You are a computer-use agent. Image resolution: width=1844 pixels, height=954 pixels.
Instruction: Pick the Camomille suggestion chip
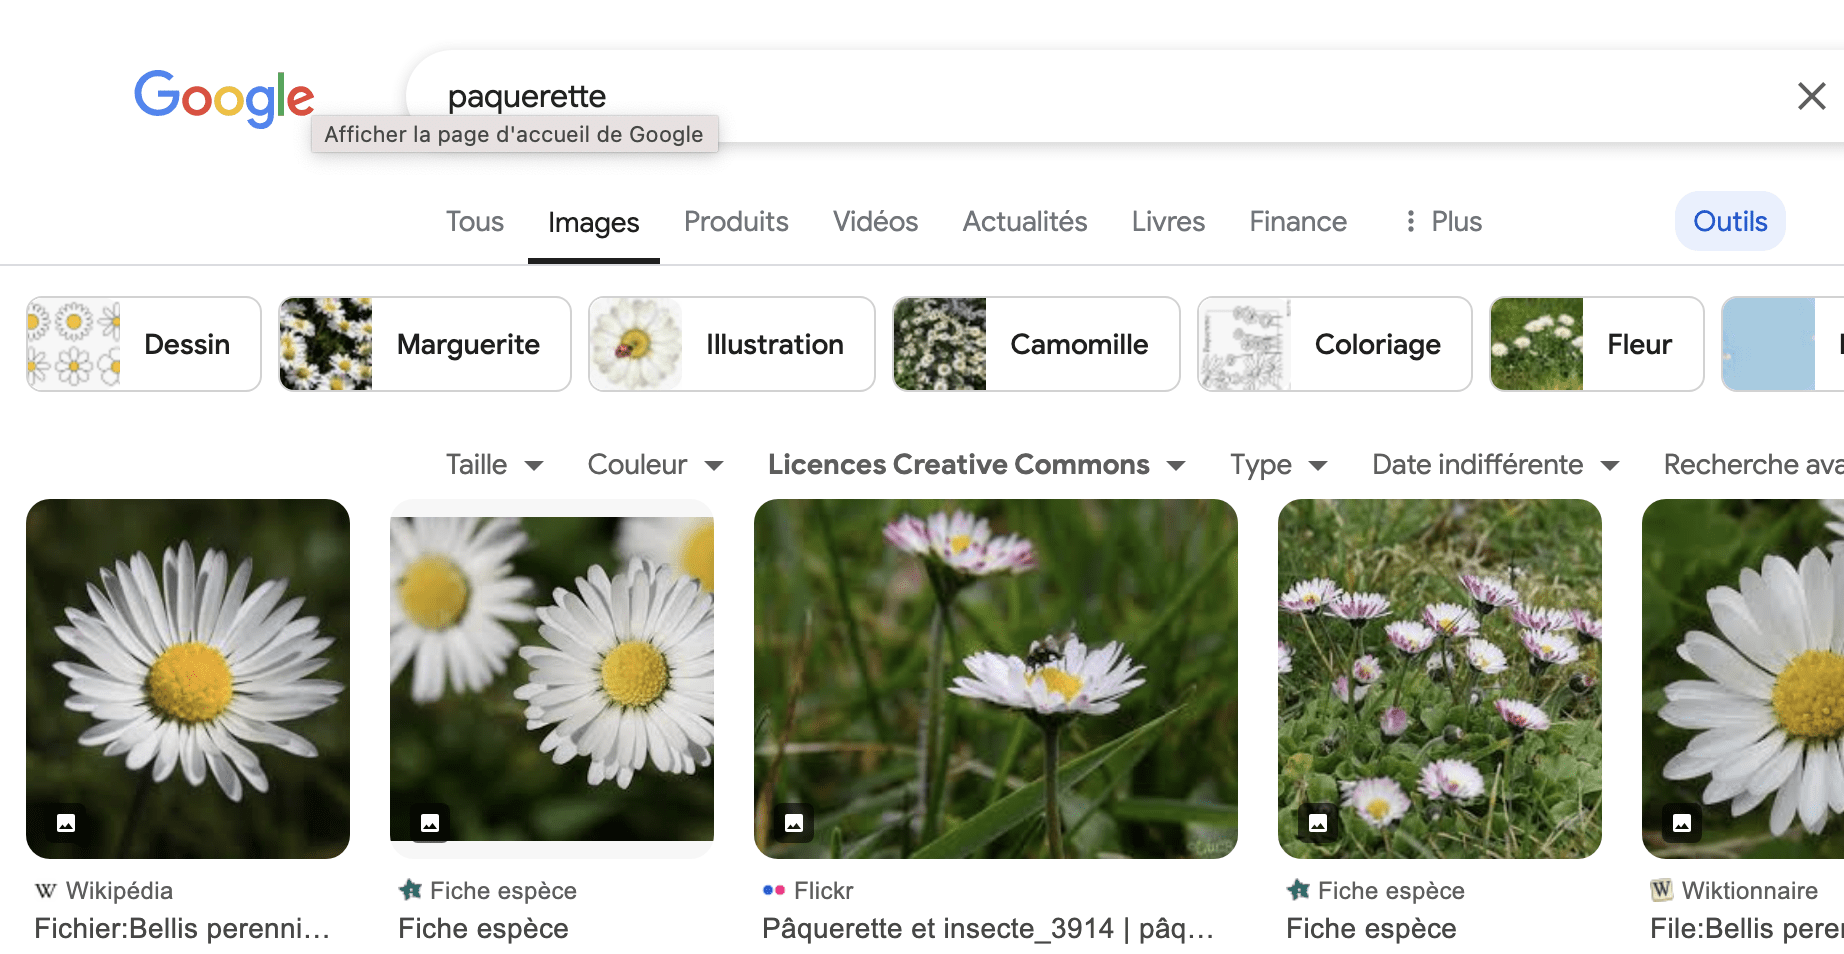1036,344
